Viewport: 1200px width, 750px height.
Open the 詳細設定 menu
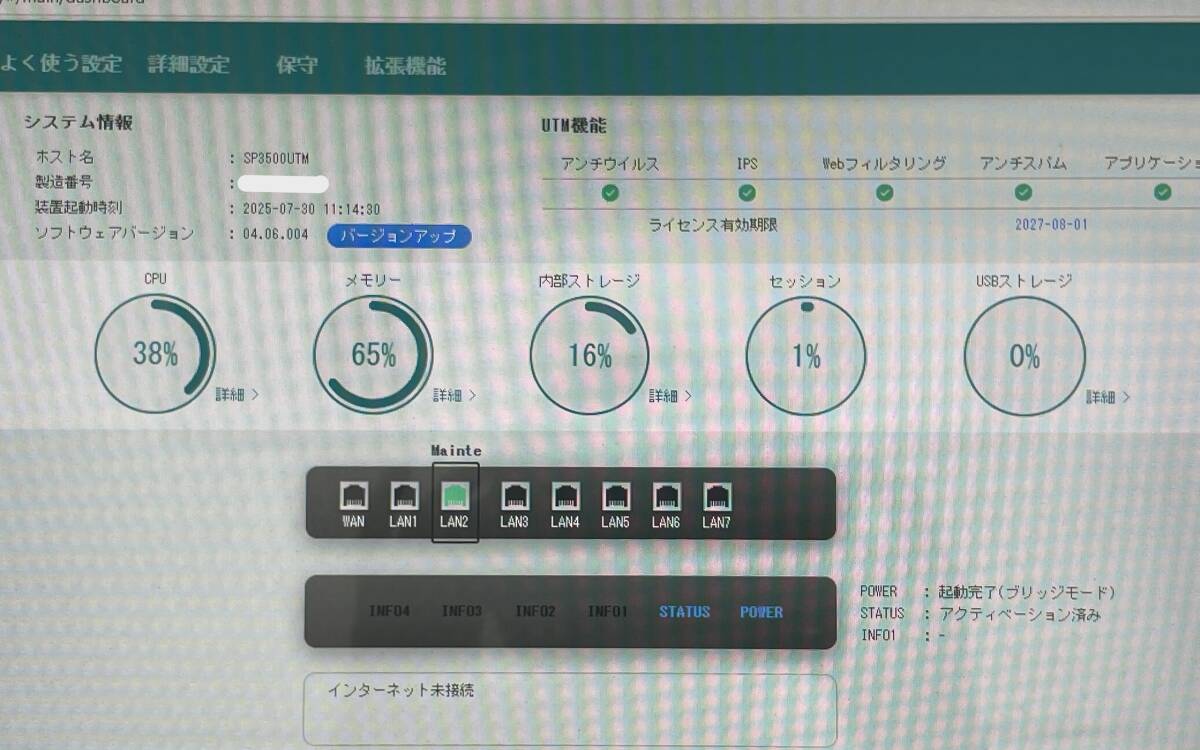pos(189,65)
